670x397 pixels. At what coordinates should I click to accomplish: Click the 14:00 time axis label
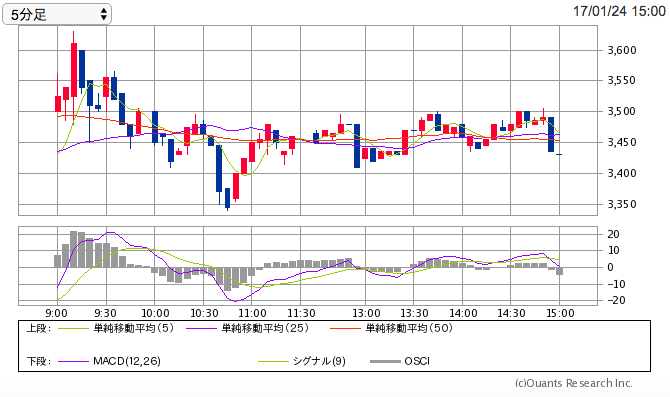(463, 313)
